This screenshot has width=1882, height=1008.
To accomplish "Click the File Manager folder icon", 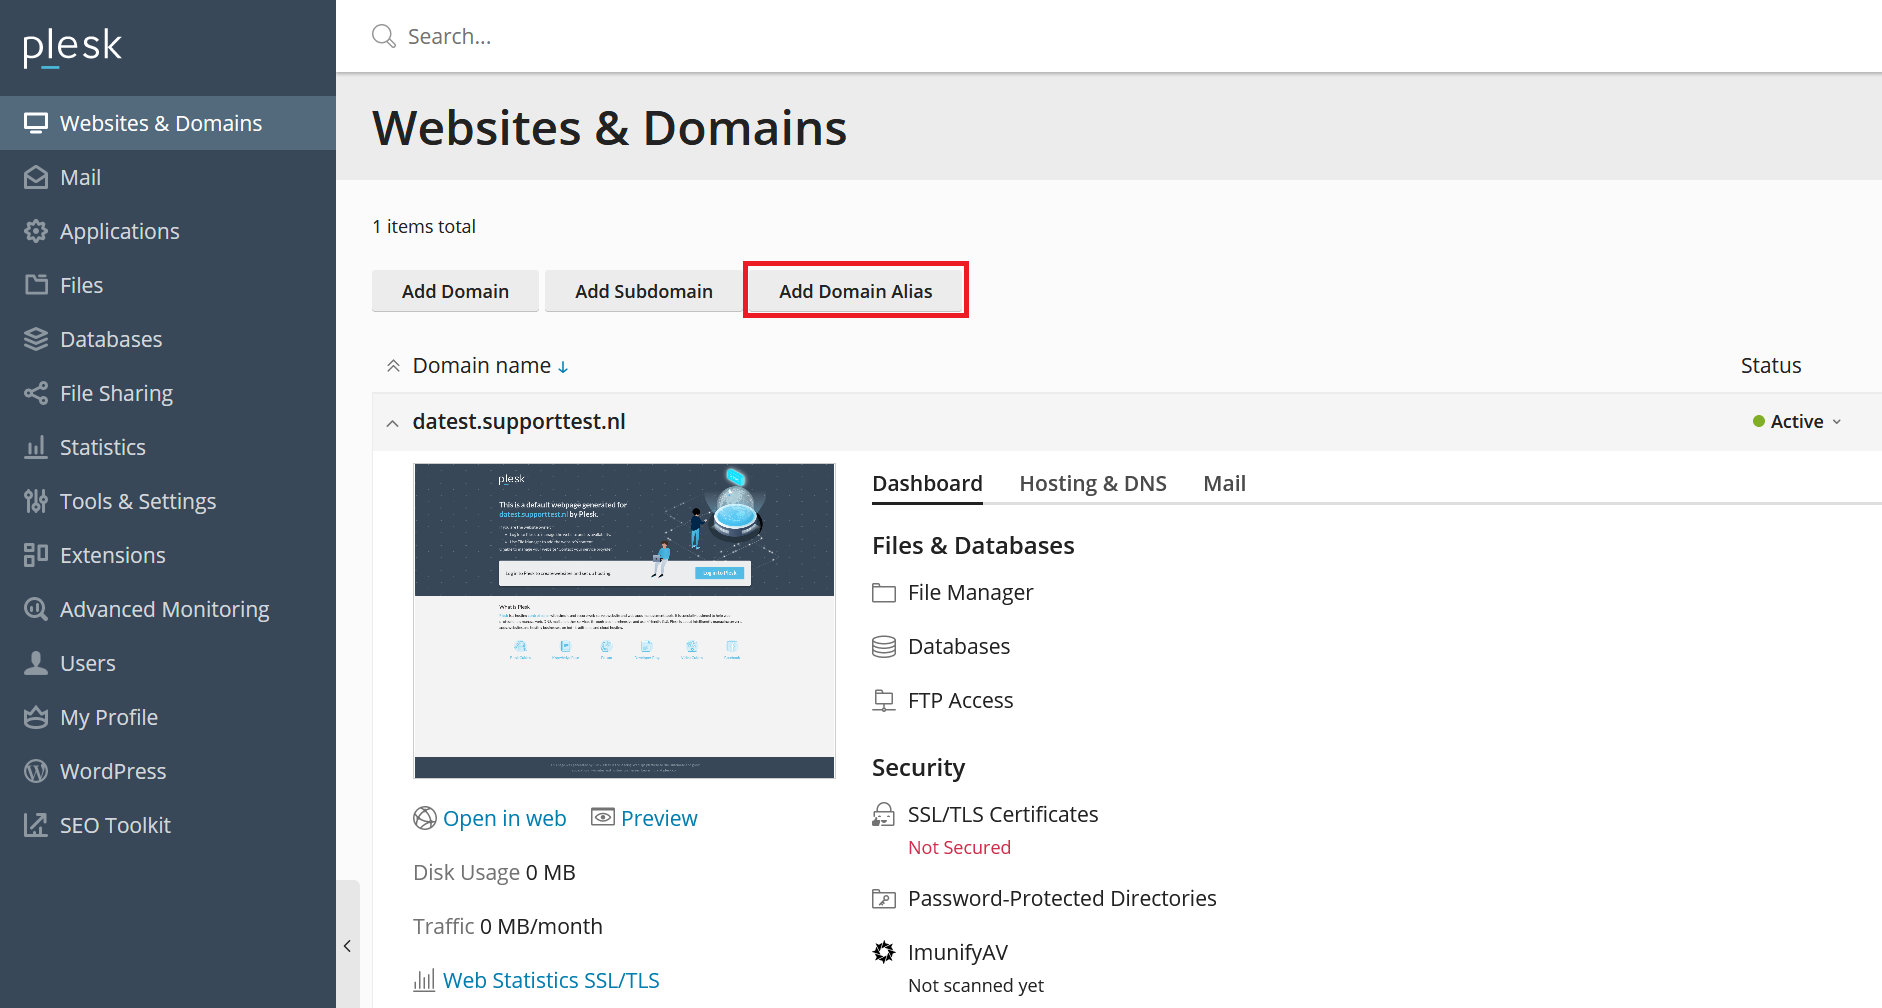I will pos(884,593).
